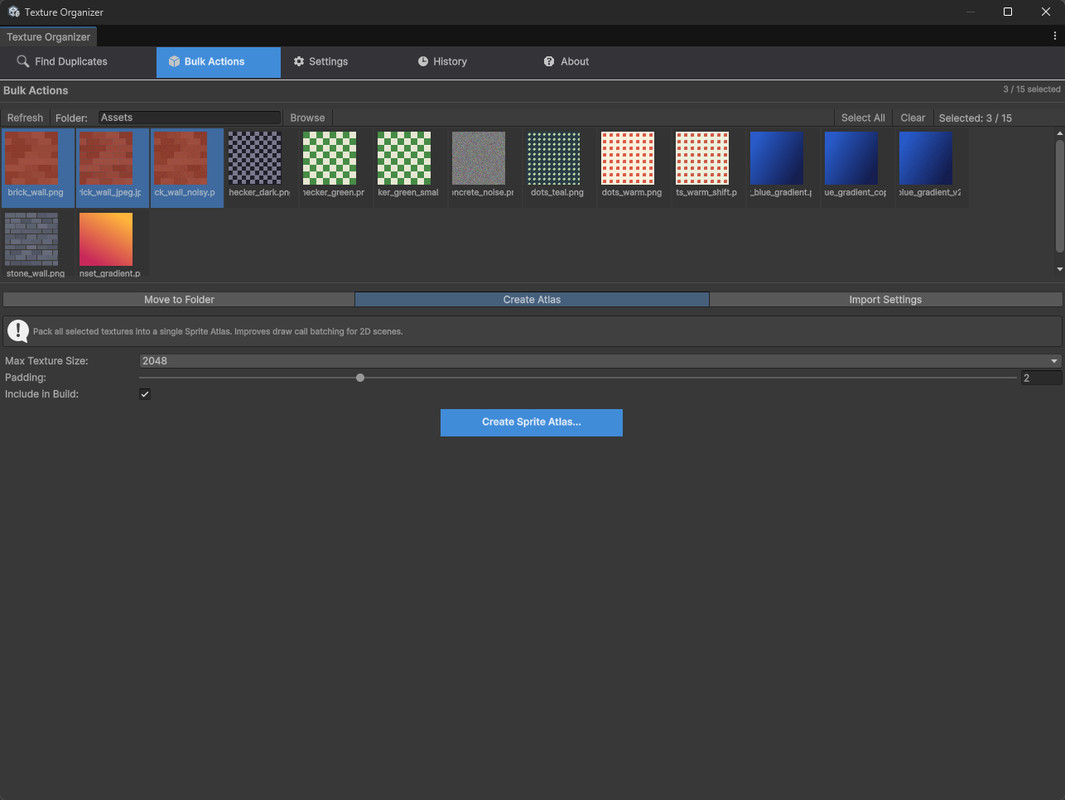Click the exclamation info icon

(x=18, y=331)
